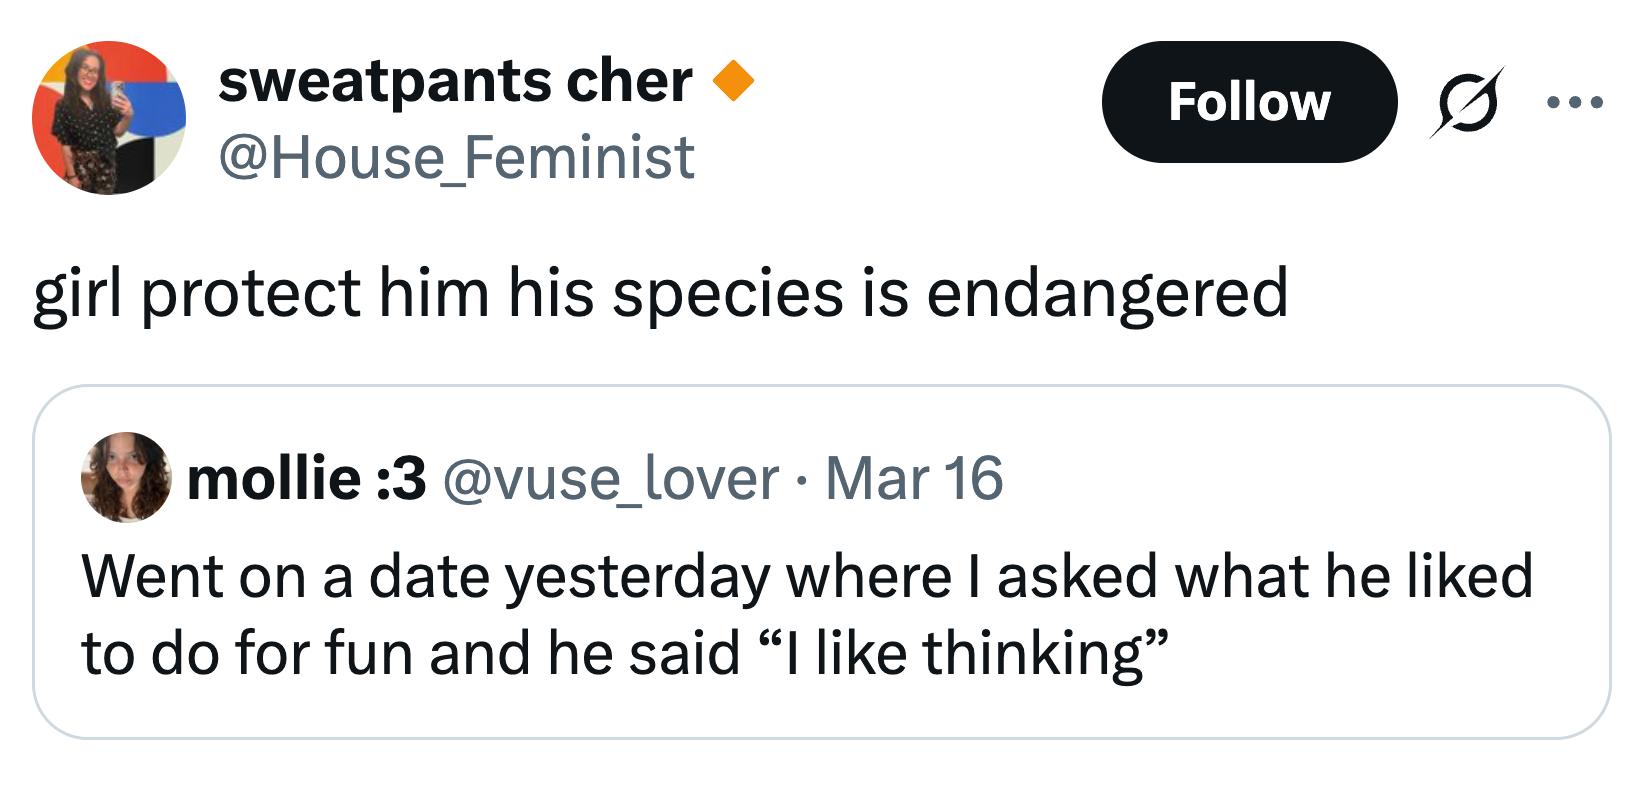The image size is (1644, 786).
Task: Click the word "endangered" in the tweet
Action: [x=1107, y=294]
